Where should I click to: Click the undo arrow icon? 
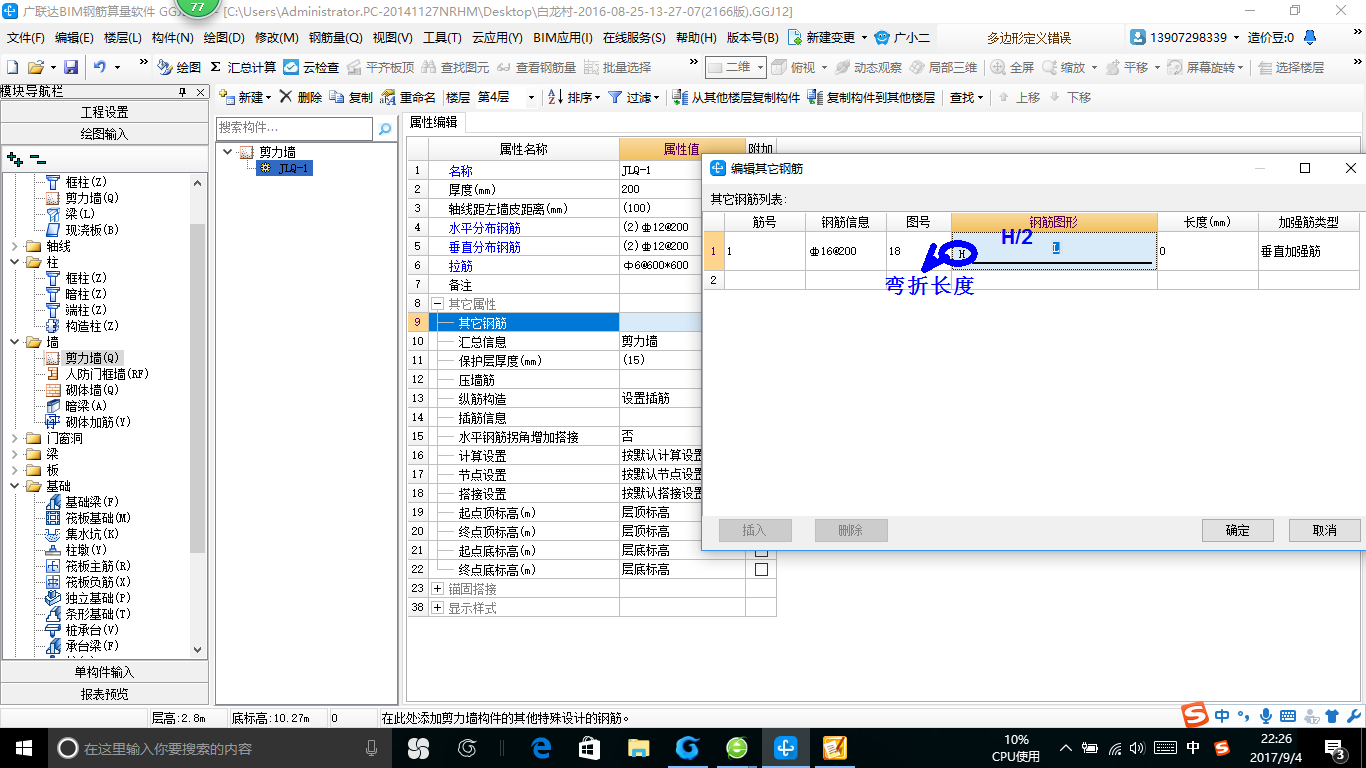[99, 67]
